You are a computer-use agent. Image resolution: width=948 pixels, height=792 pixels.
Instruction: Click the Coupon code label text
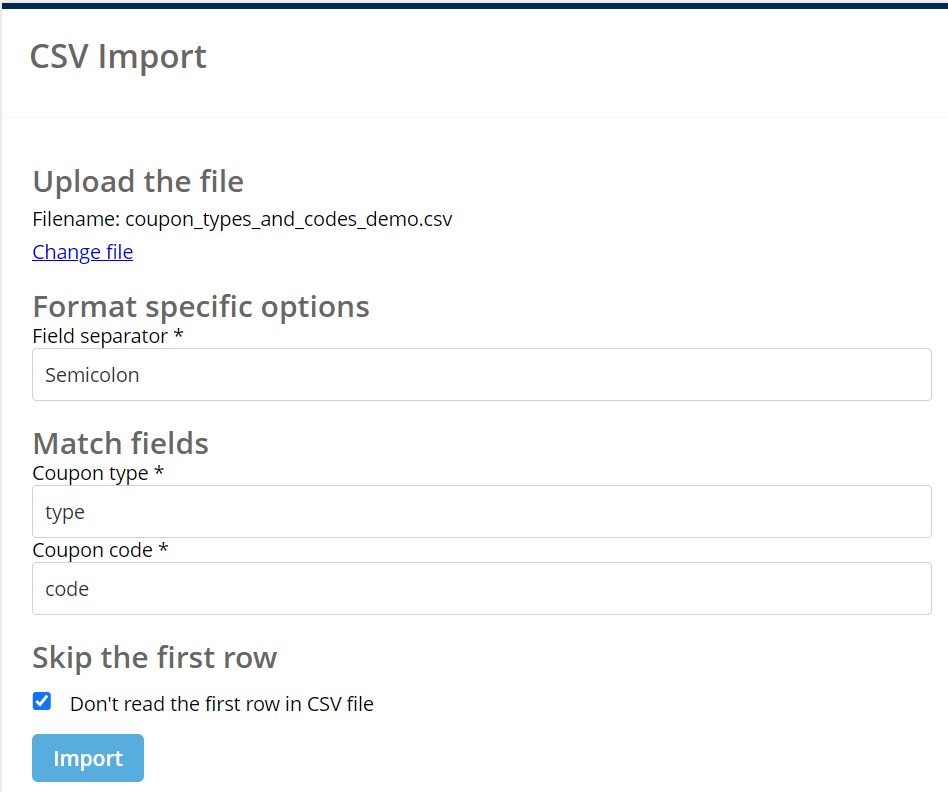92,550
